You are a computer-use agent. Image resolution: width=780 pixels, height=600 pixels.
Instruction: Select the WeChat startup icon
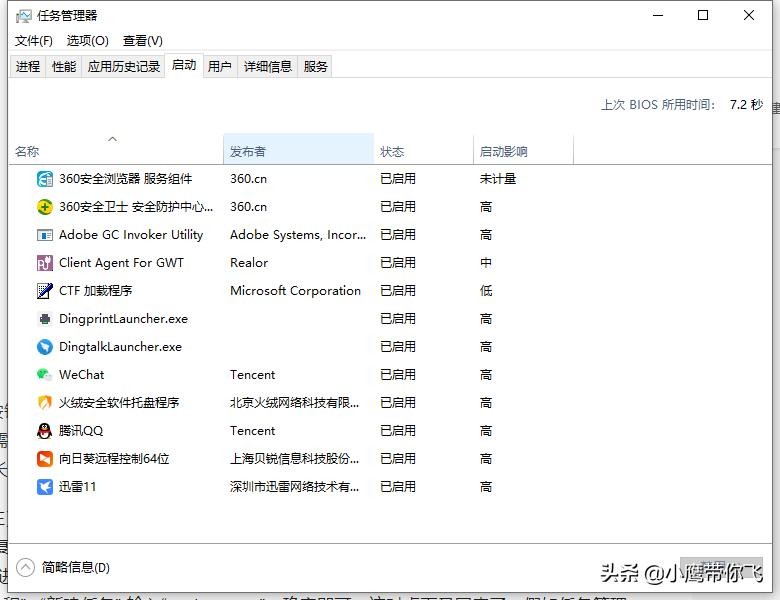click(x=44, y=375)
